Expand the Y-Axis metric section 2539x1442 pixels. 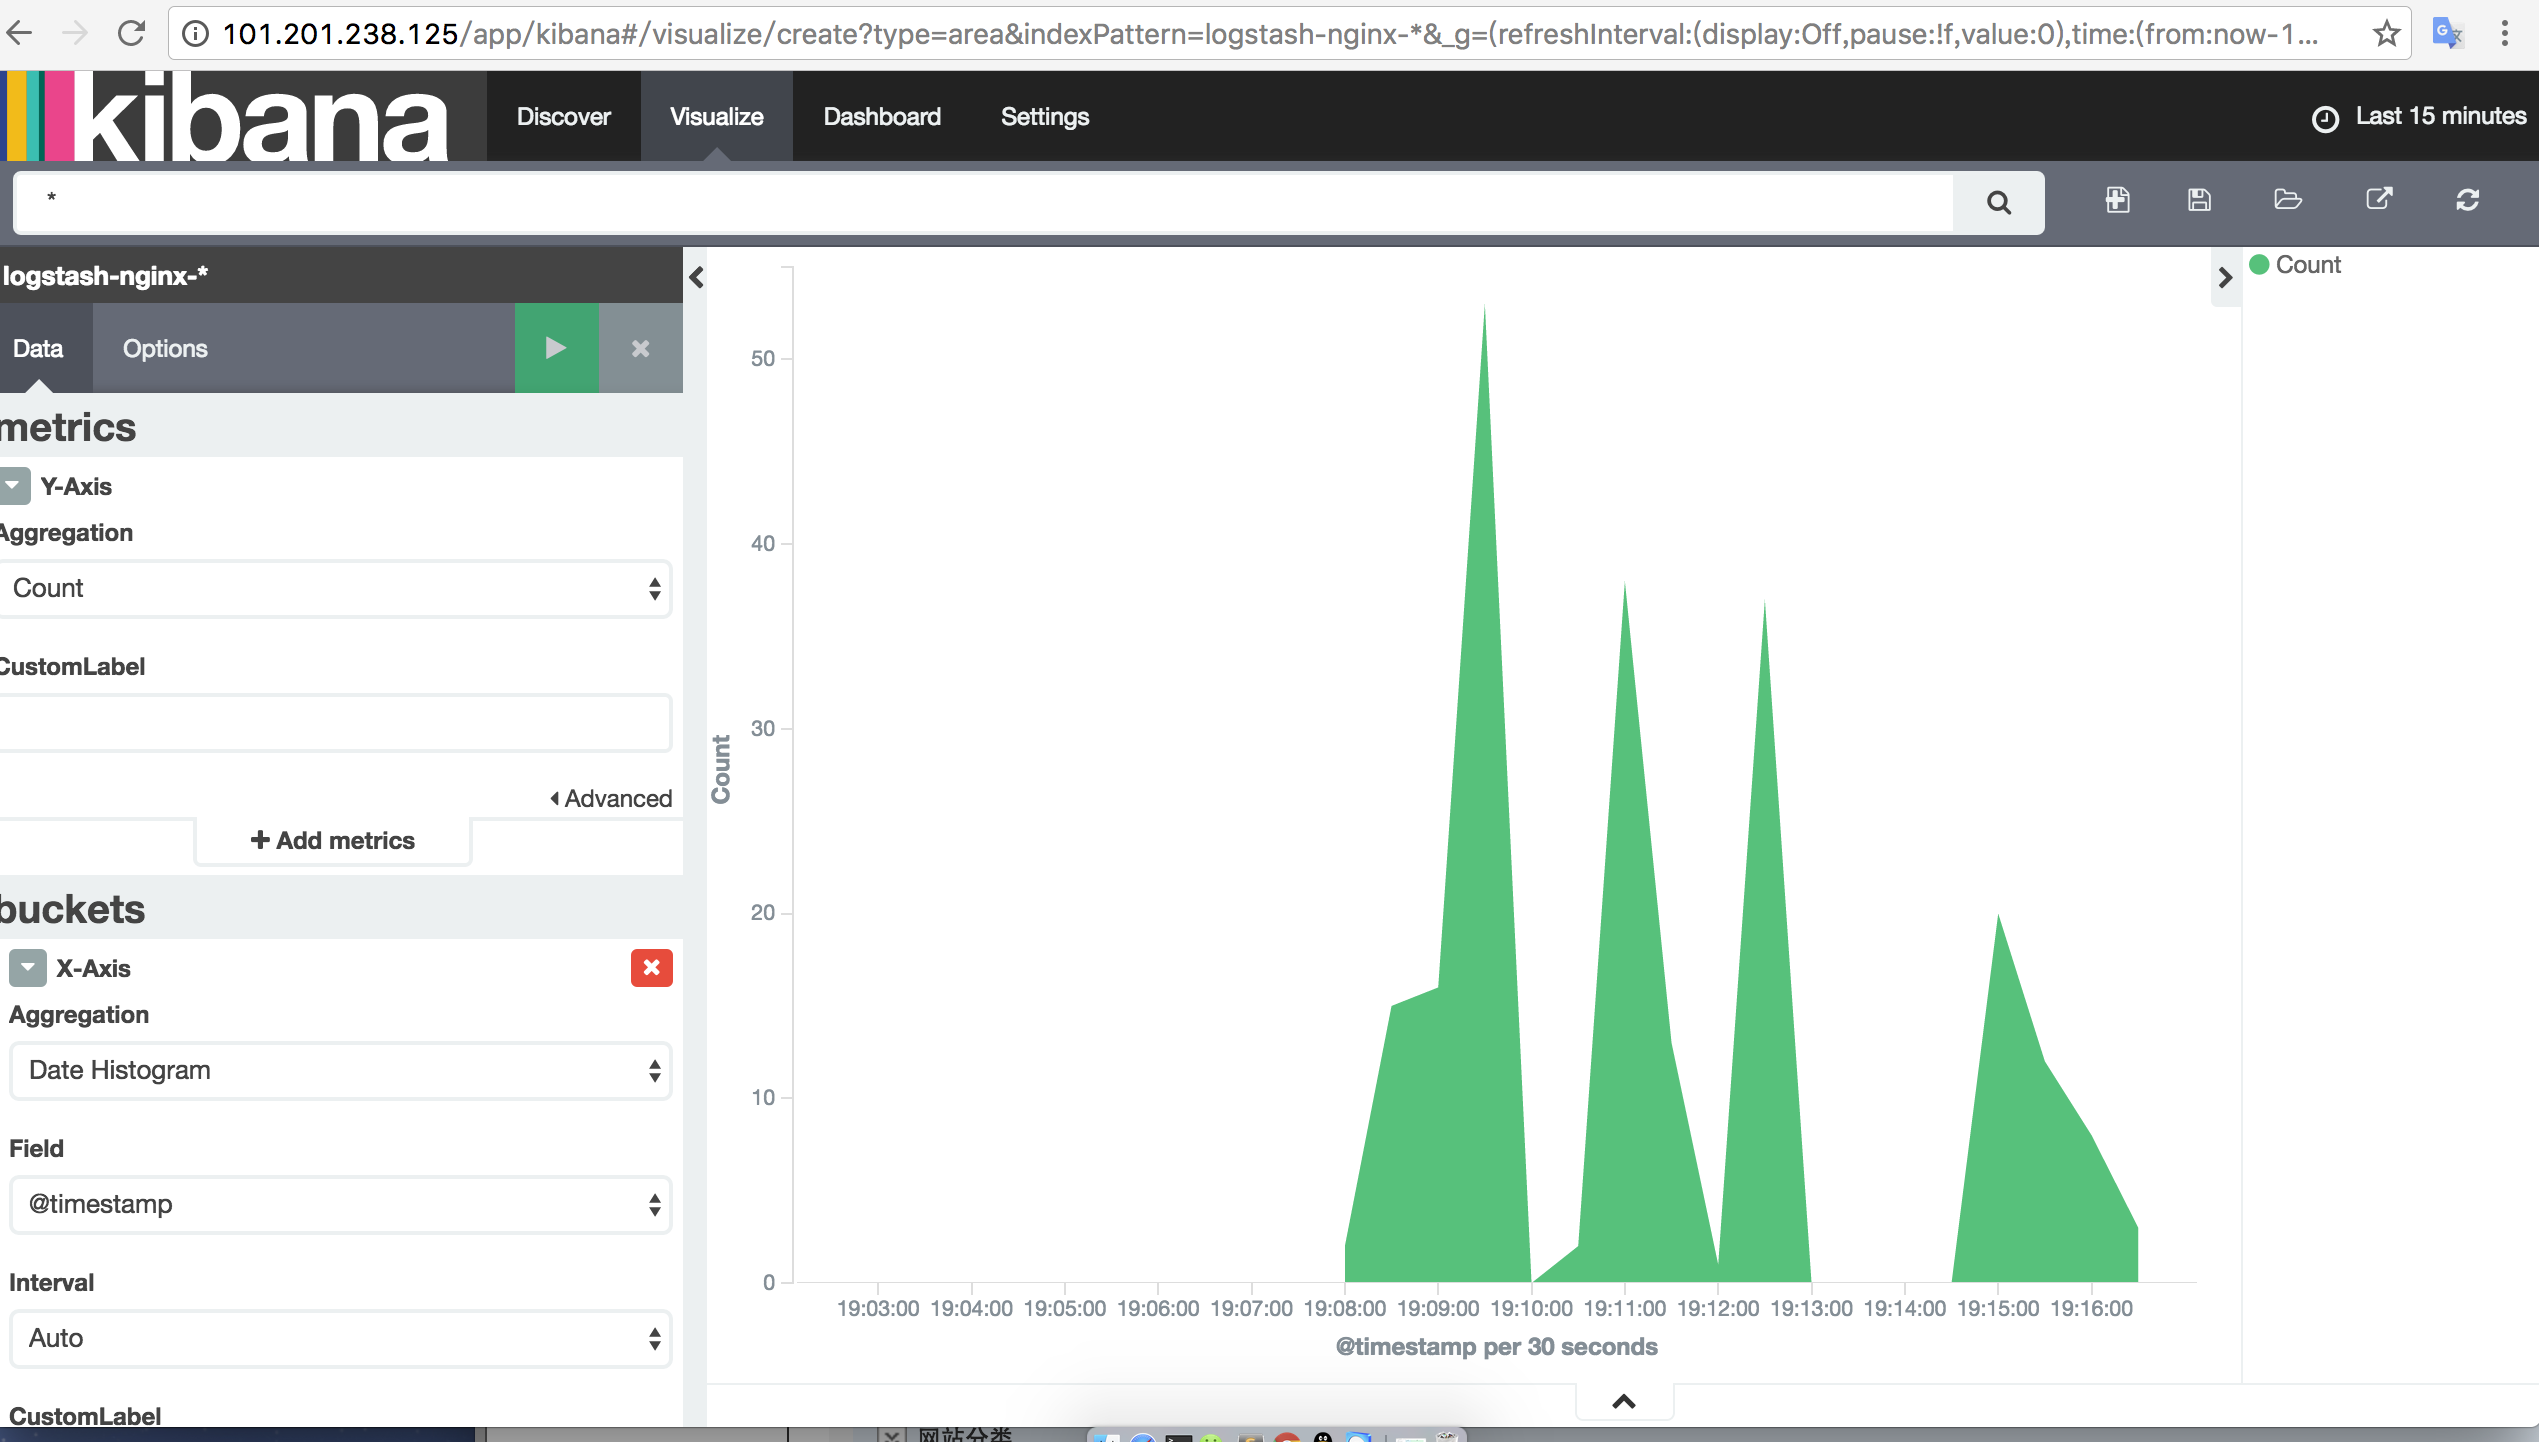click(13, 486)
